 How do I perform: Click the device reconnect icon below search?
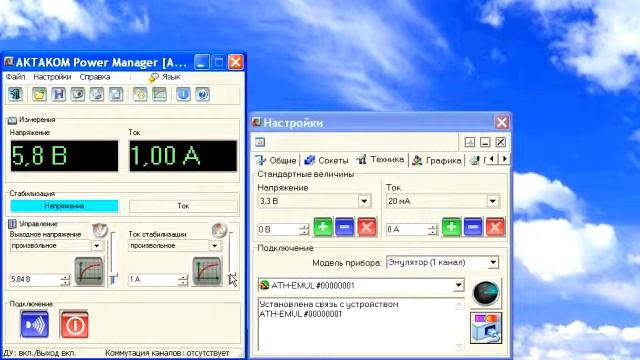(x=486, y=328)
